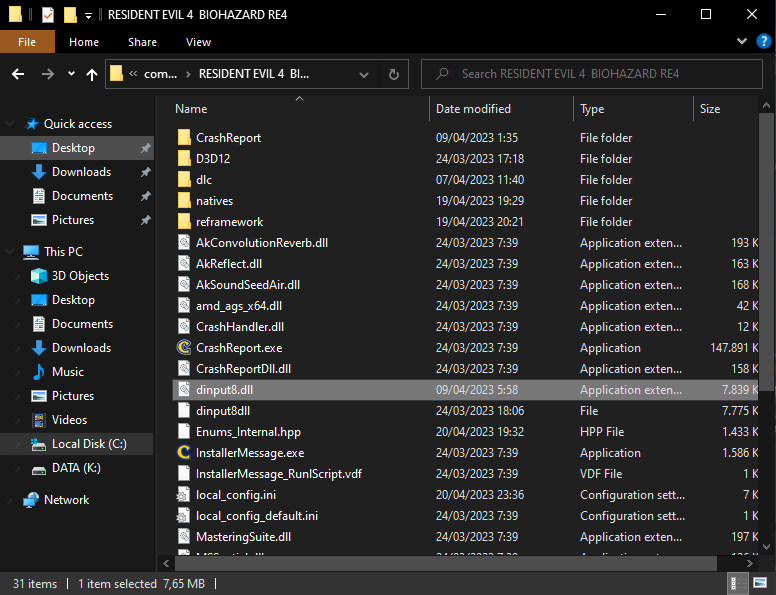This screenshot has height=595, width=776.
Task: Open the File menu tab
Action: (27, 42)
